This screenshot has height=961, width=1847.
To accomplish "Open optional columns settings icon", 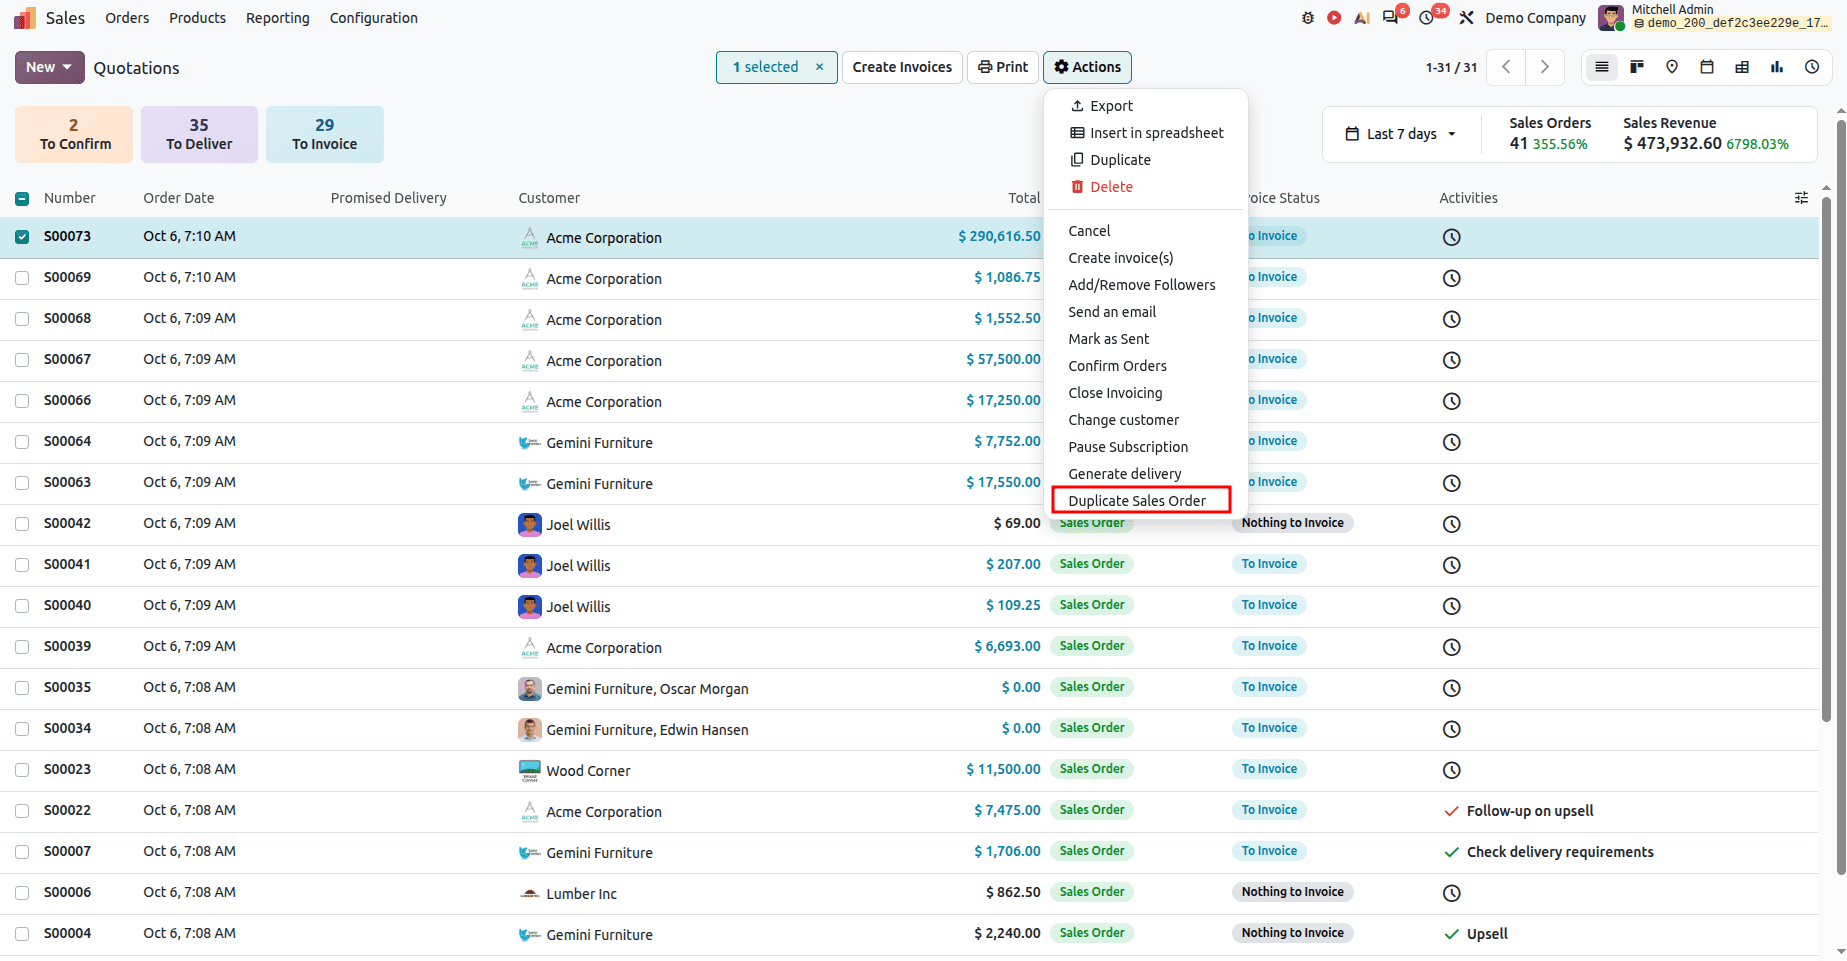I will pos(1801,198).
